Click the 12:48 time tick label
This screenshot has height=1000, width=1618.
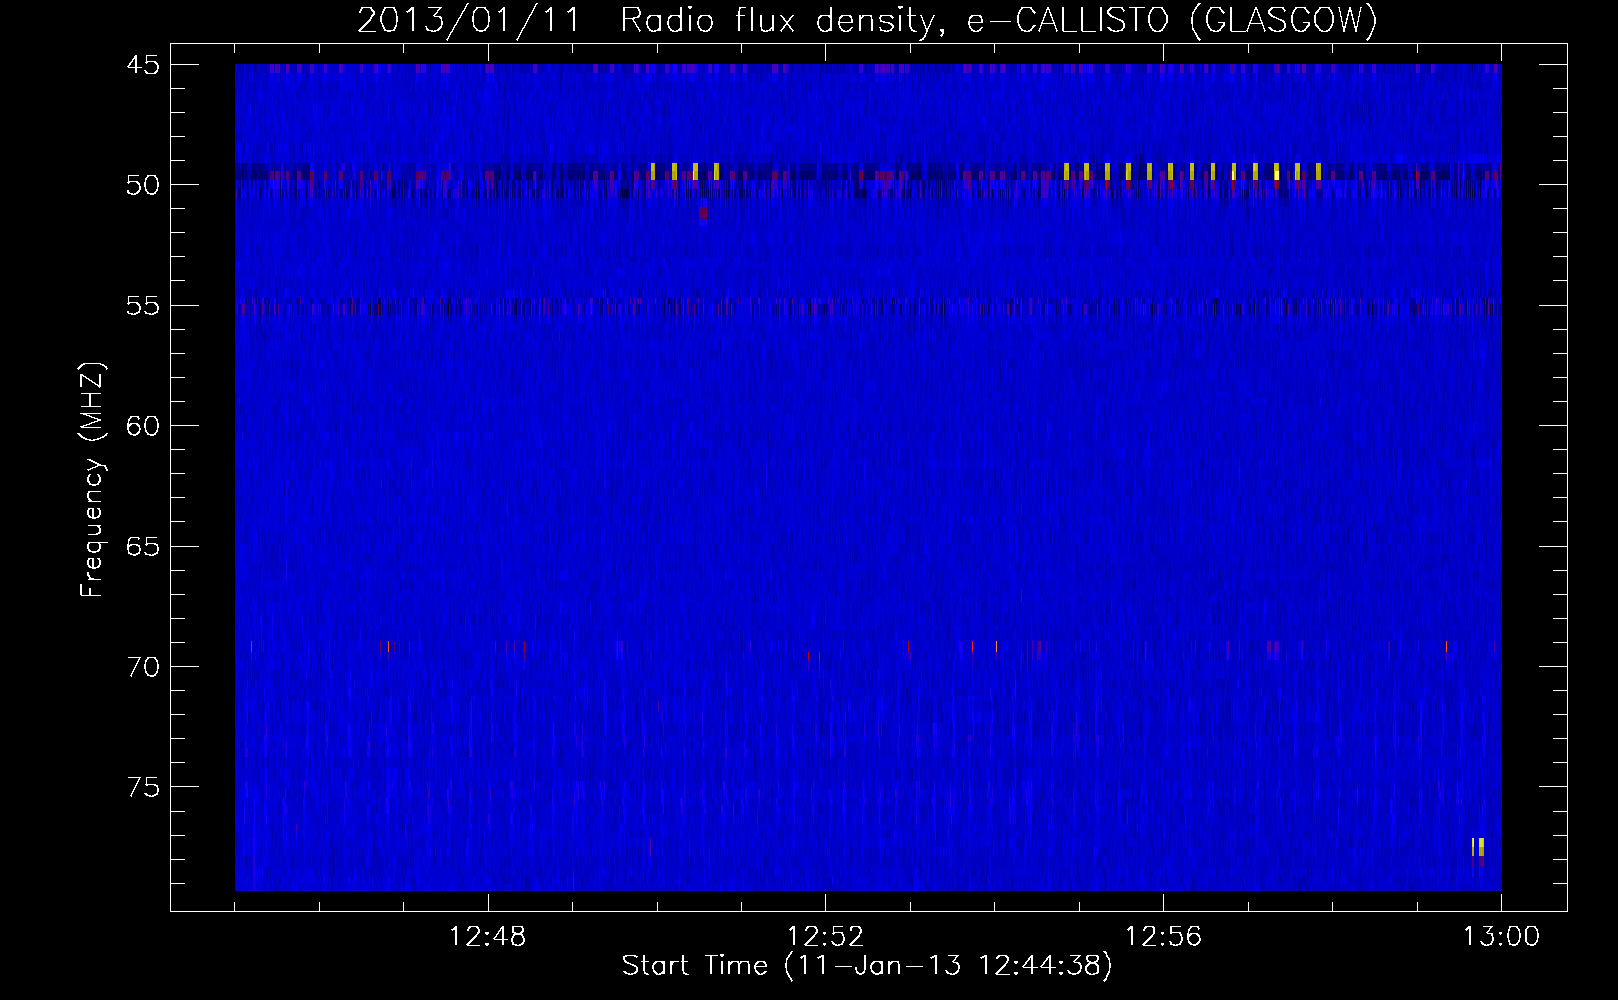pyautogui.click(x=487, y=937)
